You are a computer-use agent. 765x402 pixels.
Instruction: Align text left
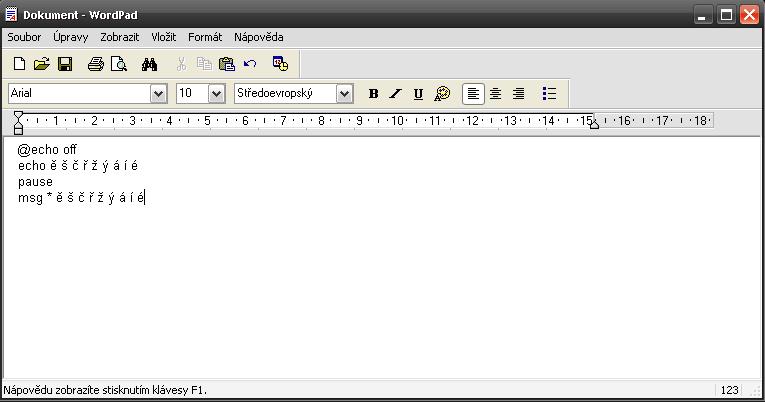click(x=473, y=94)
